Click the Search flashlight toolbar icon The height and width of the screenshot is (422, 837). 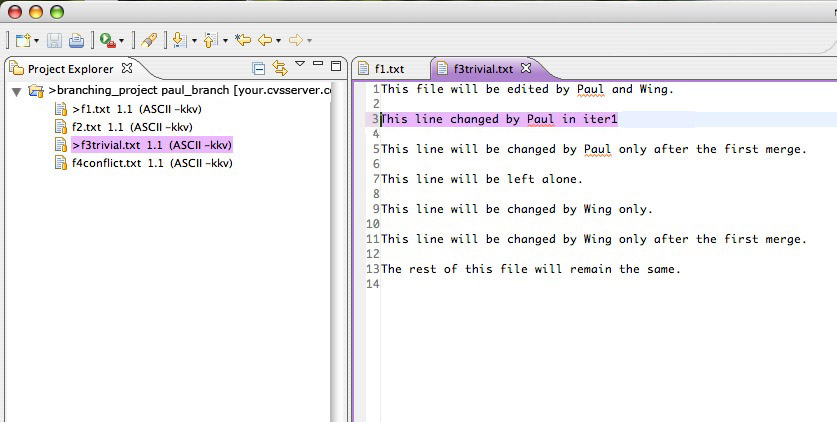148,41
